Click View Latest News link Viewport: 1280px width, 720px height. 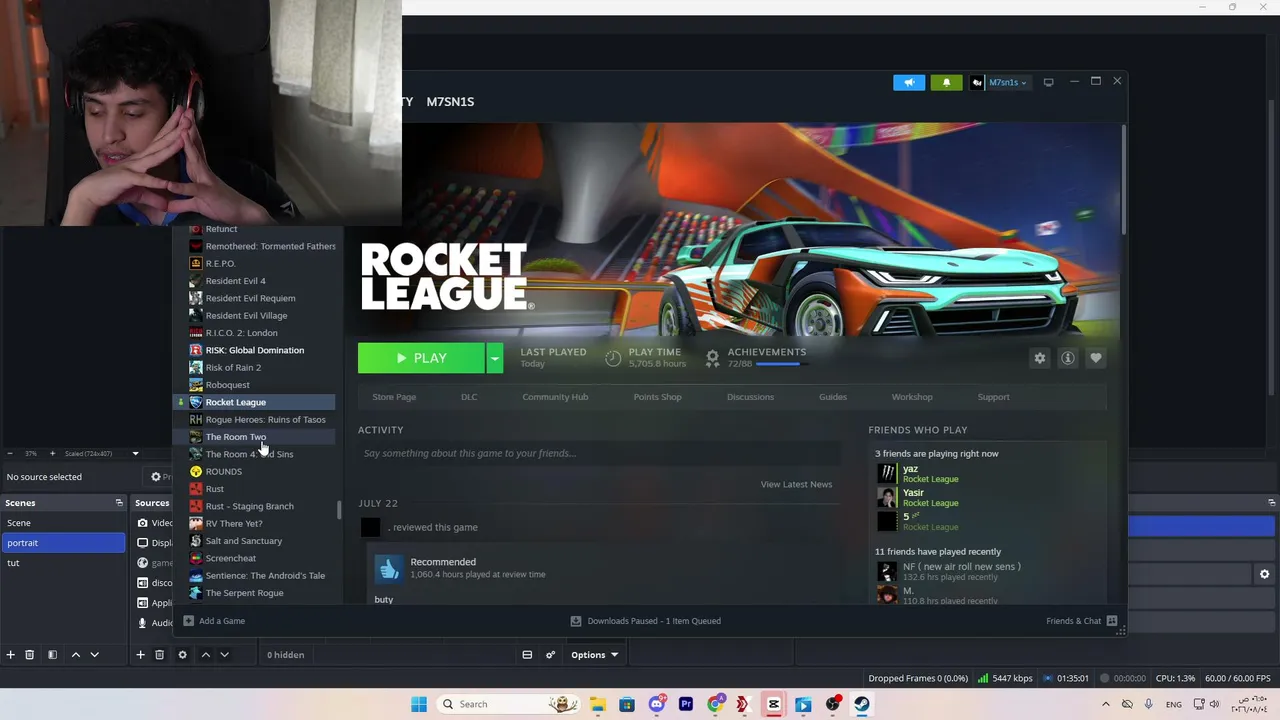[796, 484]
